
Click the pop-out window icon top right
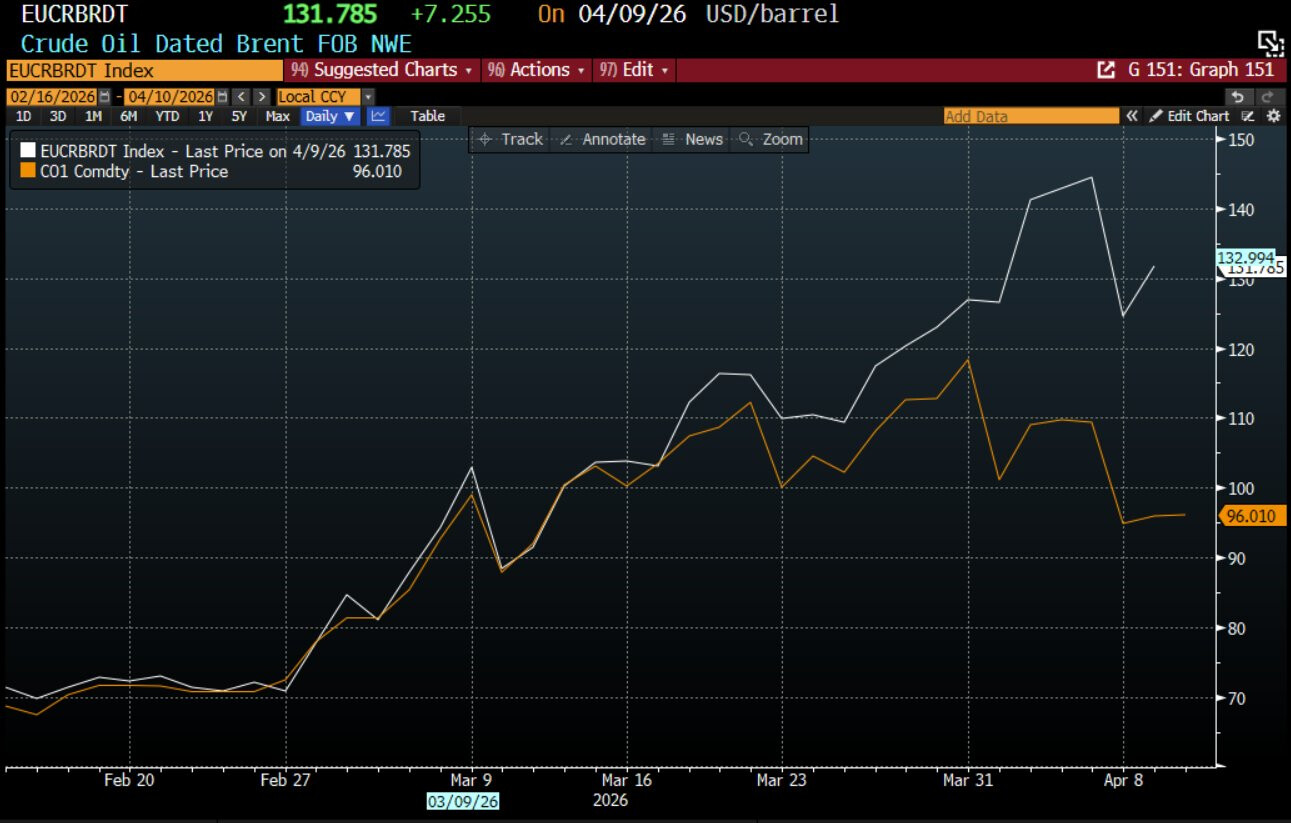[x=1269, y=42]
